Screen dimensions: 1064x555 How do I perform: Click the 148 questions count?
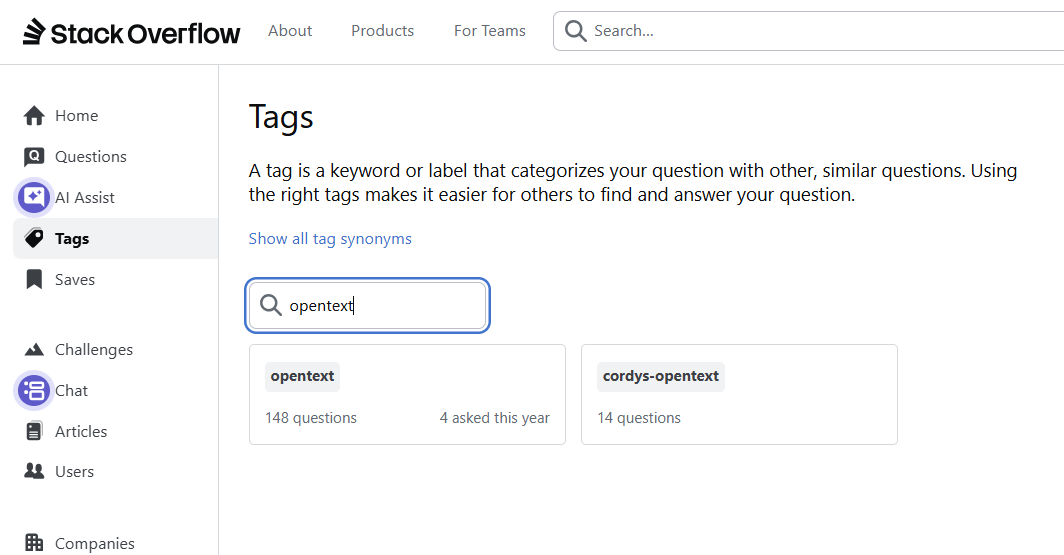[311, 418]
